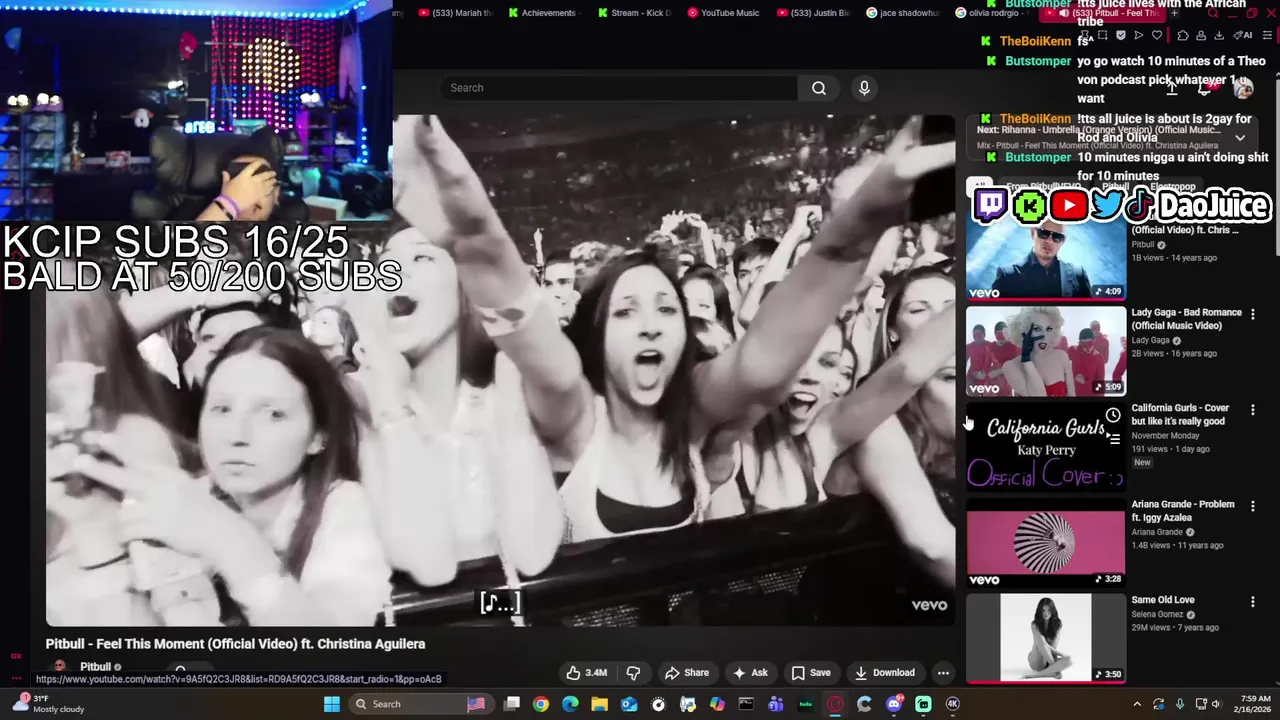Click the Opera GX sidebar logo icon
1280x720 pixels.
[16, 656]
